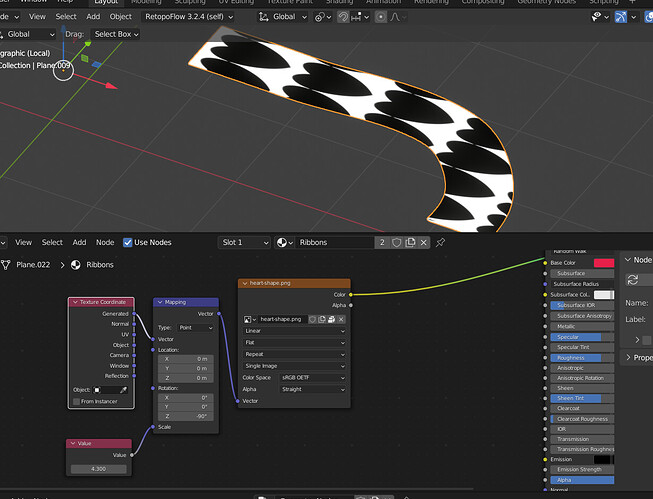Viewport: 653px width, 499px height.
Task: Click new image copy icon in heart-shape.png node
Action: click(322, 319)
